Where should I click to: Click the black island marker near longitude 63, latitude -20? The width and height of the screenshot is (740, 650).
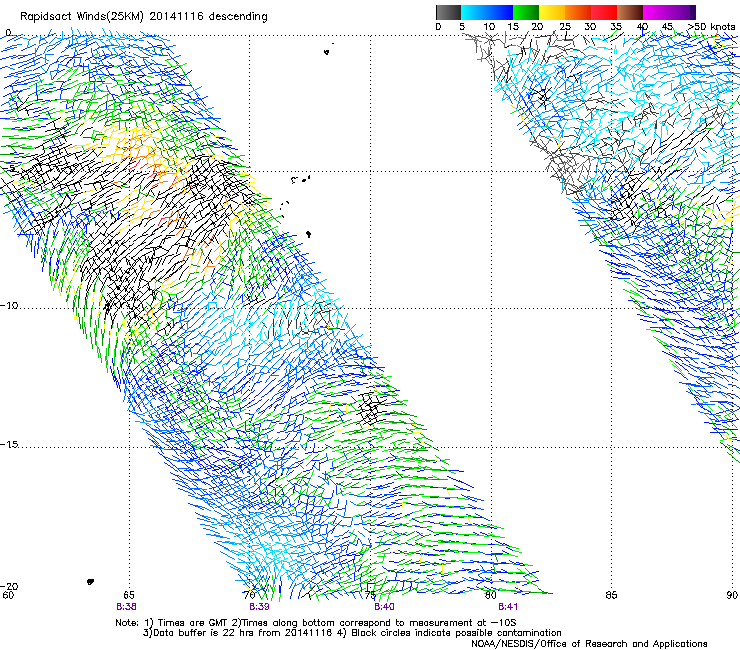pyautogui.click(x=91, y=582)
